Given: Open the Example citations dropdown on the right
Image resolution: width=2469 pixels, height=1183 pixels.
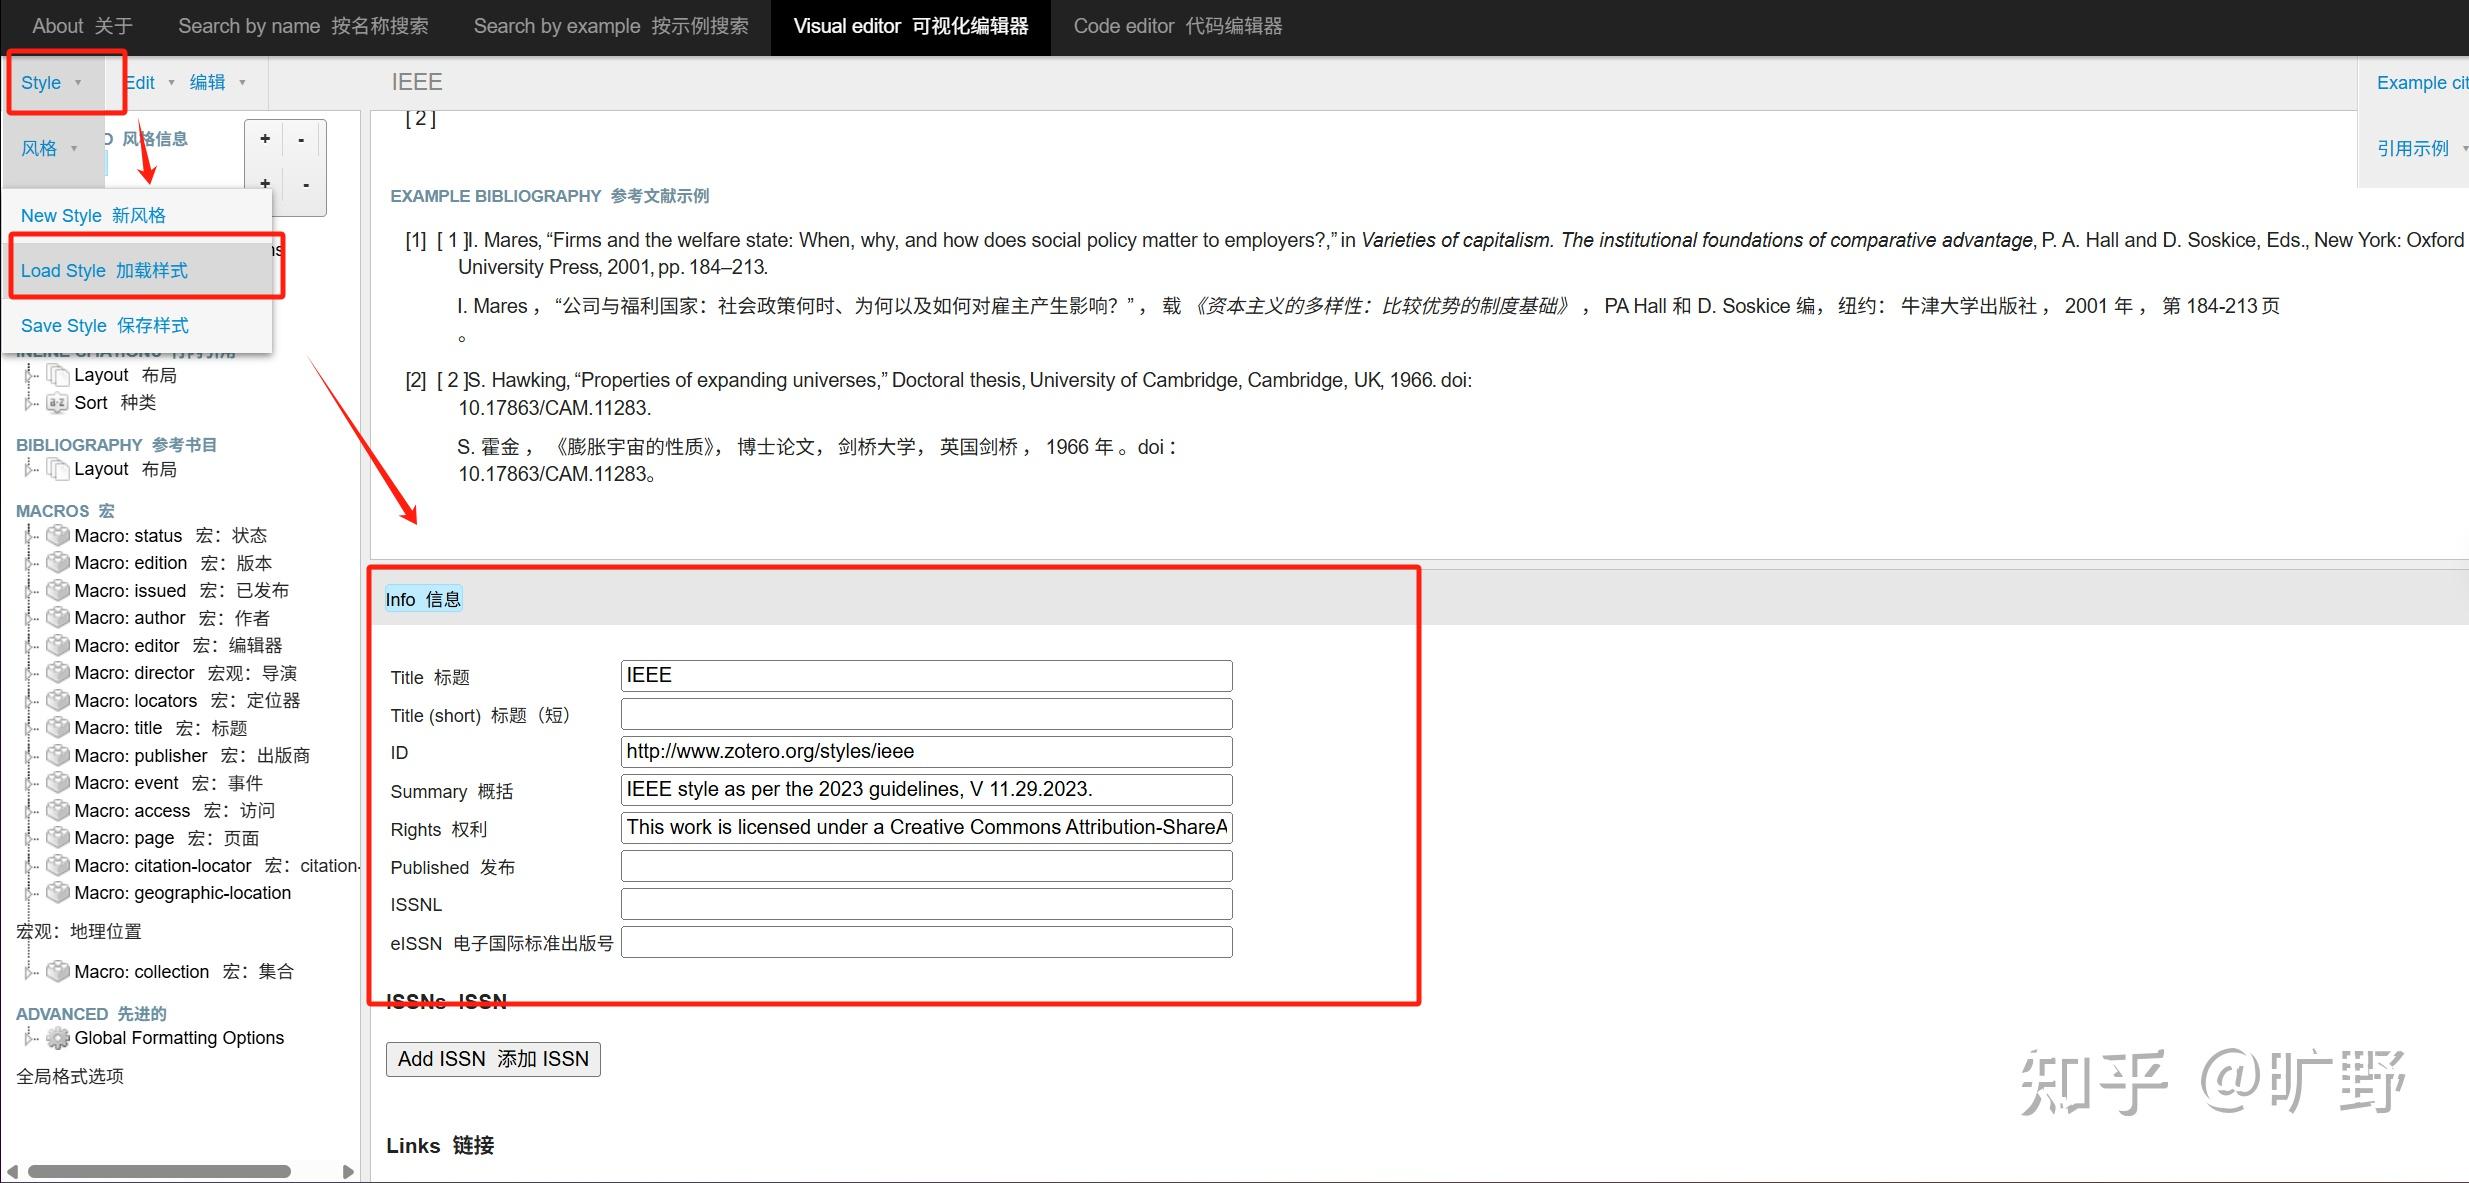Looking at the screenshot, I should [x=2422, y=82].
